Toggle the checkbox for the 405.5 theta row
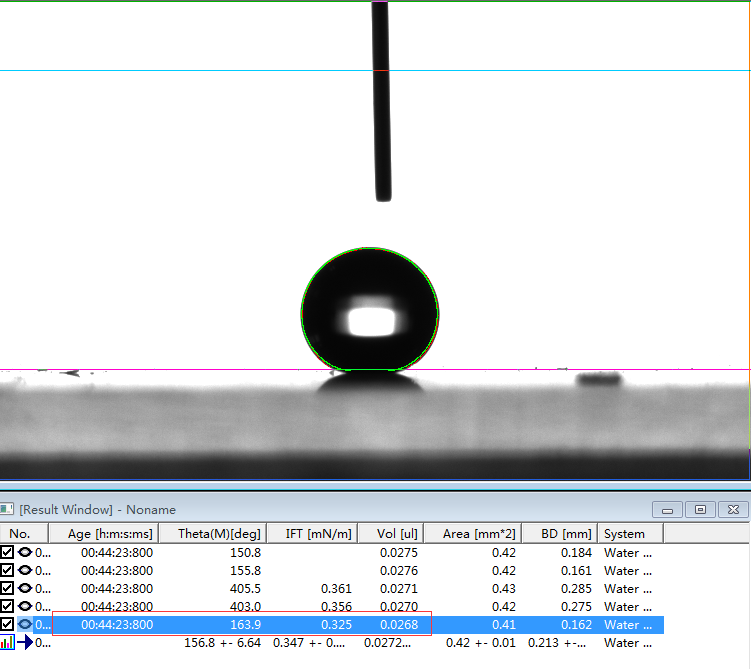The width and height of the screenshot is (751, 669). click(x=8, y=588)
